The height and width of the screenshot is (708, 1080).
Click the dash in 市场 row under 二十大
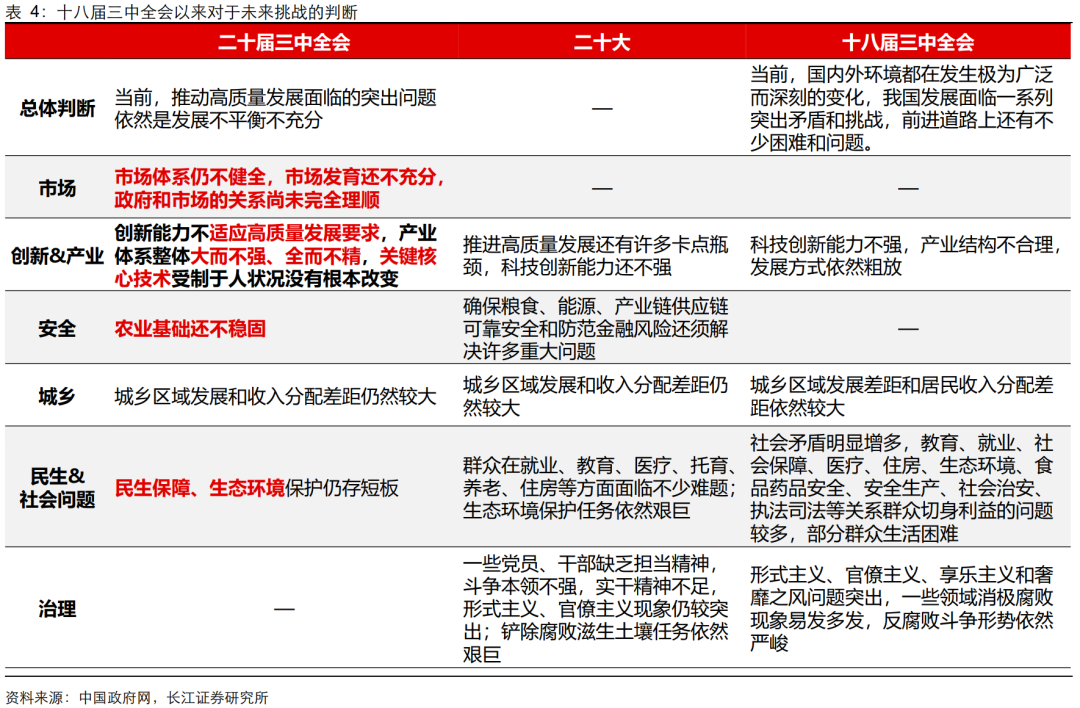pos(601,188)
